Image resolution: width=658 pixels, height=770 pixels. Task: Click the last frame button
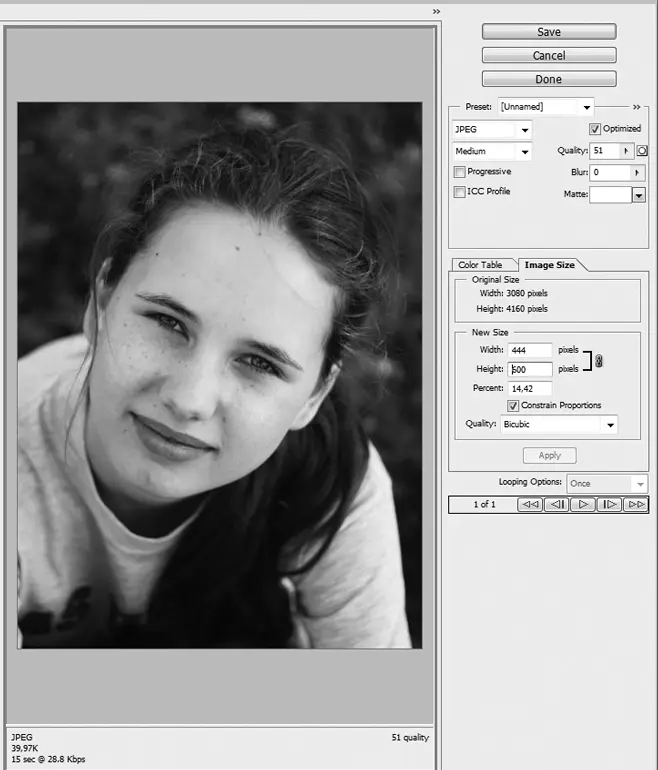pos(635,505)
